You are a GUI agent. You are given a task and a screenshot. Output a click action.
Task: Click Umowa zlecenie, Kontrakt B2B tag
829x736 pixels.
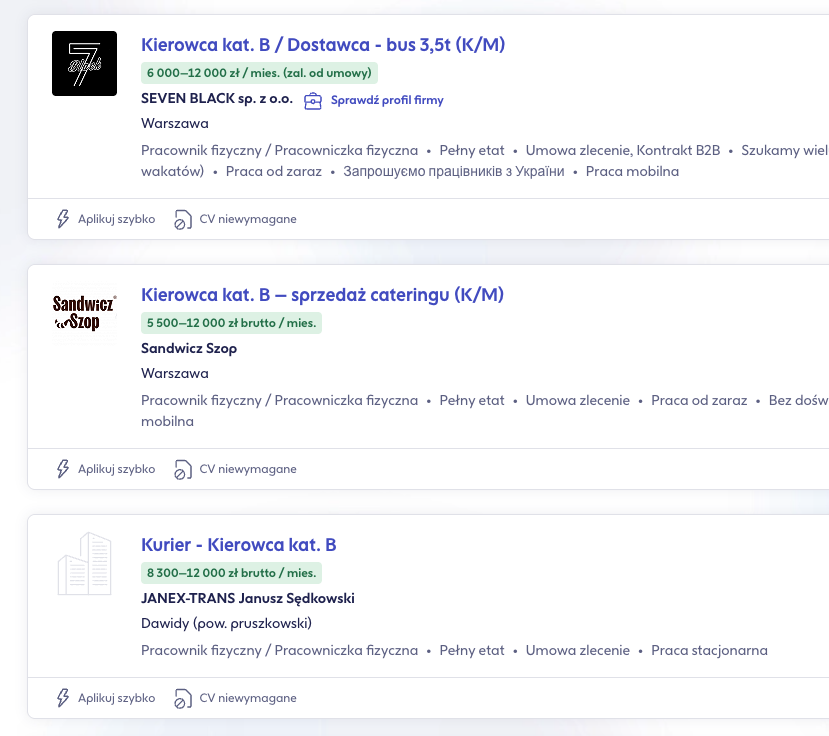[623, 151]
